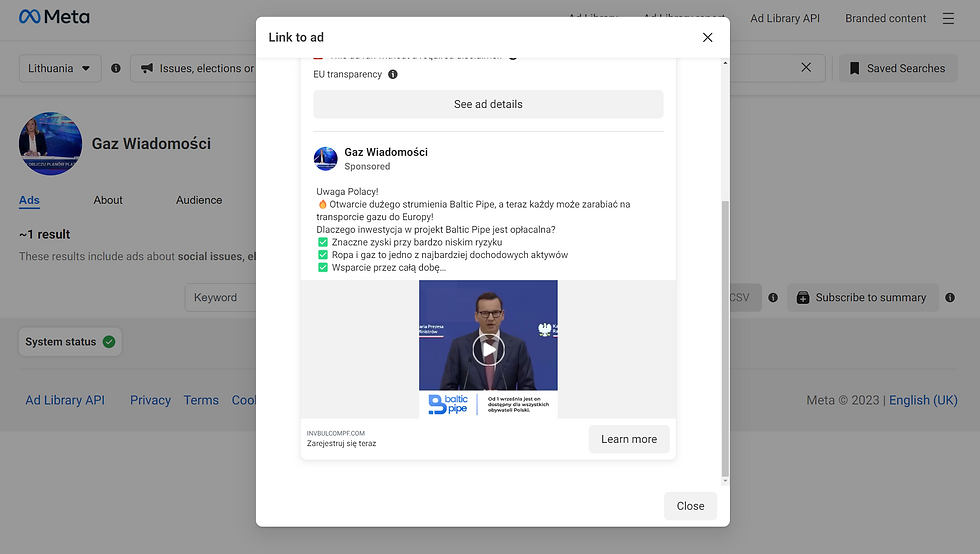Open Branded content in header
This screenshot has height=554, width=980.
pyautogui.click(x=886, y=18)
